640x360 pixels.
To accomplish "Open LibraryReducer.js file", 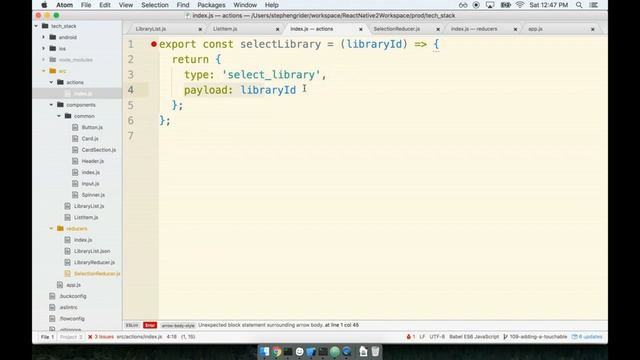I will (x=94, y=262).
